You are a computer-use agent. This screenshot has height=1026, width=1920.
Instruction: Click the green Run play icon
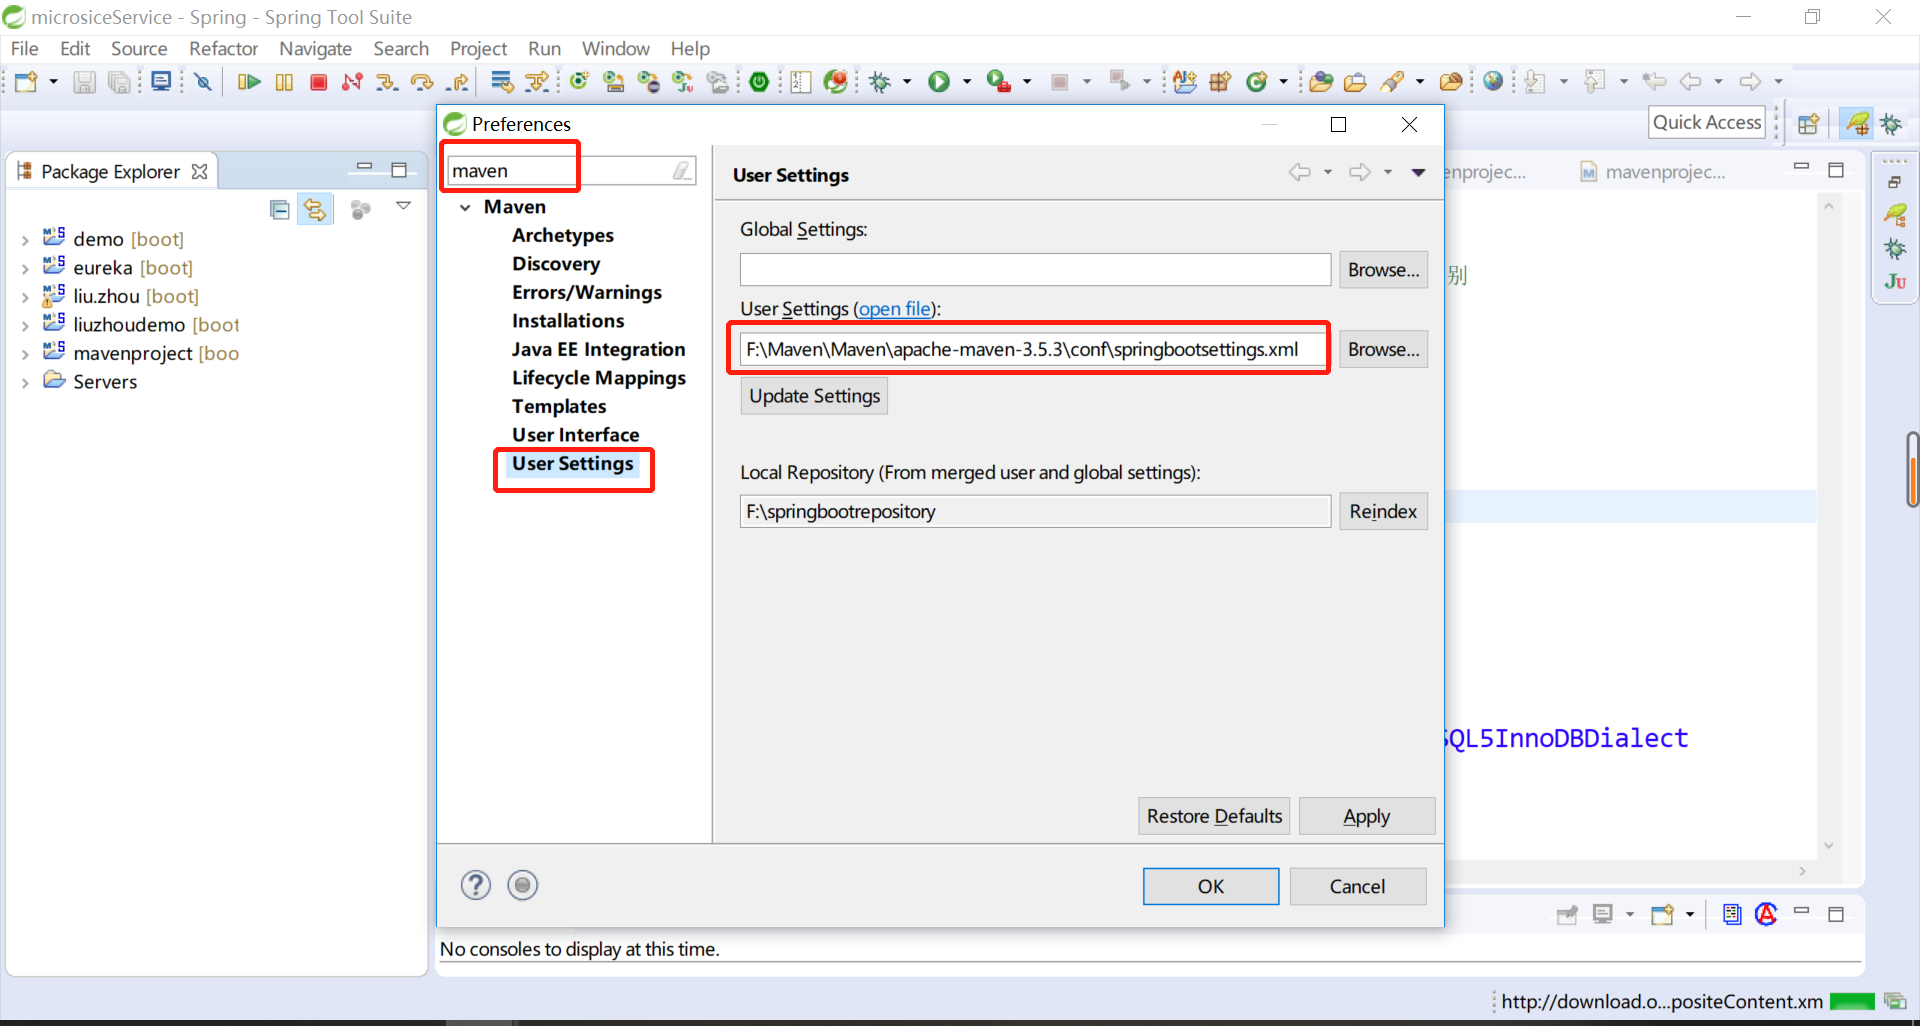pyautogui.click(x=938, y=82)
